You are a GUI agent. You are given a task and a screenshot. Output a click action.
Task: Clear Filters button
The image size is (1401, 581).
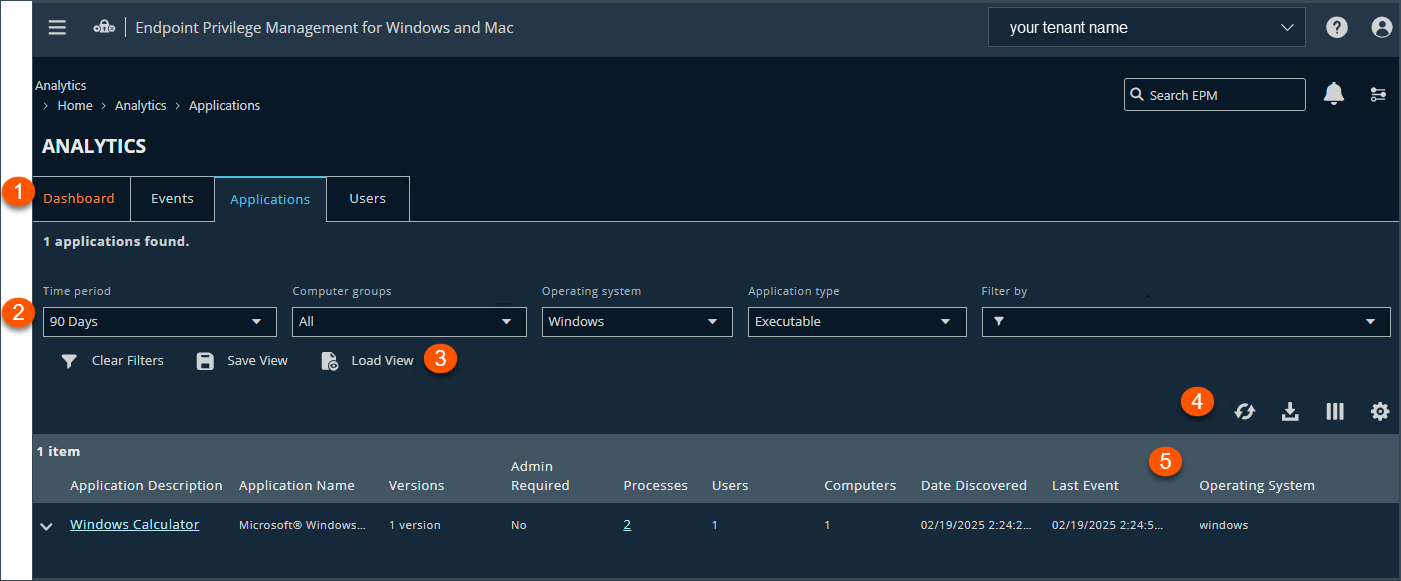pyautogui.click(x=112, y=361)
